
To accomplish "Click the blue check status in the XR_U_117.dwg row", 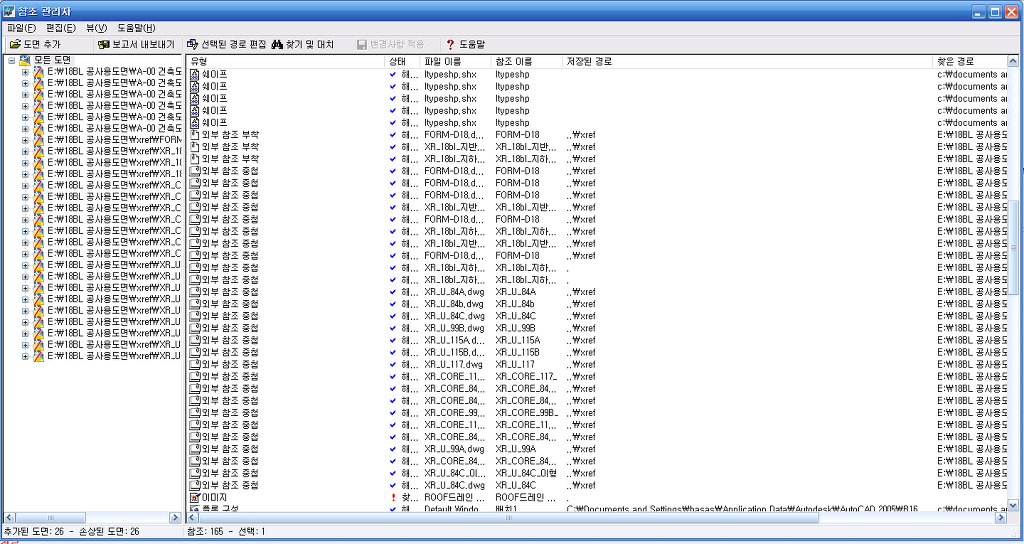I will pyautogui.click(x=392, y=364).
